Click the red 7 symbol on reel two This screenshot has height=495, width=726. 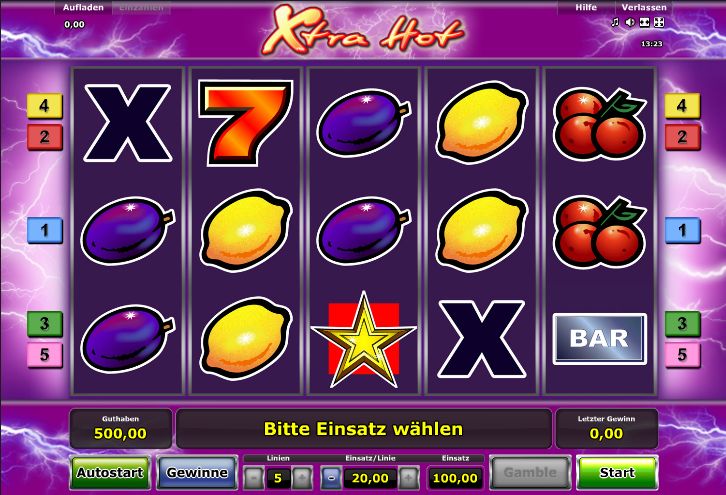click(245, 123)
